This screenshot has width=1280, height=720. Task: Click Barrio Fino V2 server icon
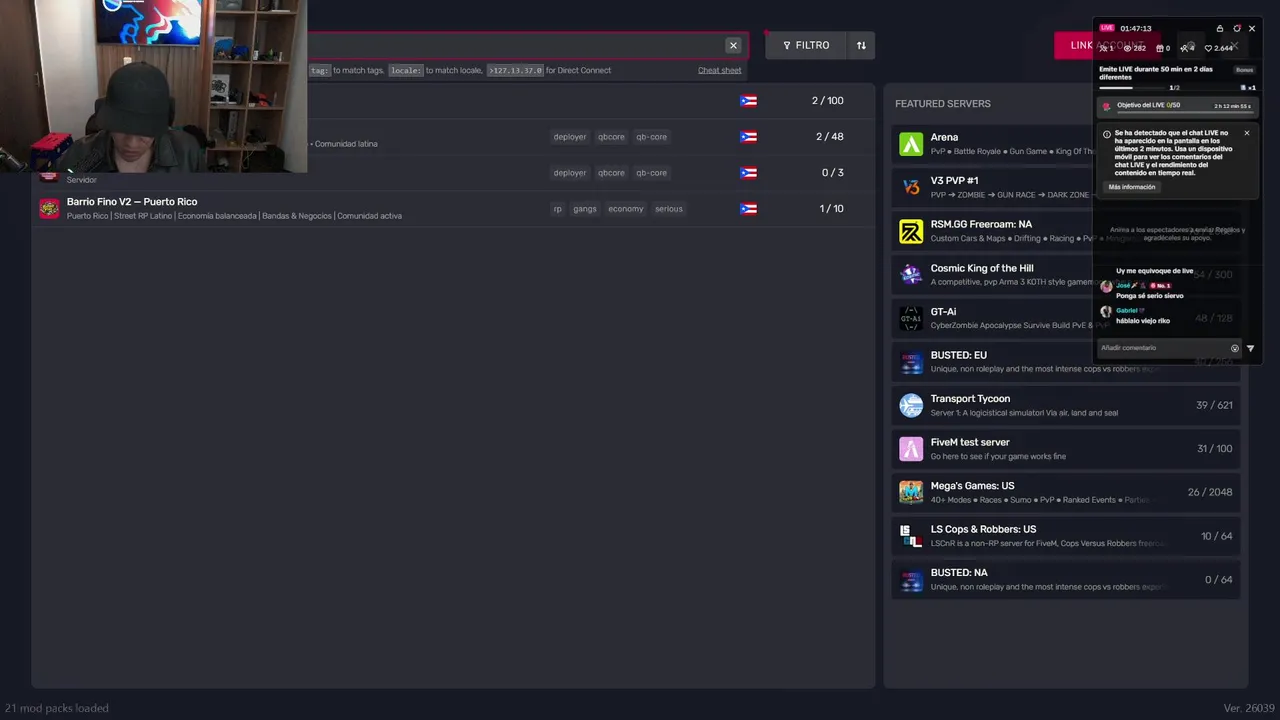(x=49, y=208)
